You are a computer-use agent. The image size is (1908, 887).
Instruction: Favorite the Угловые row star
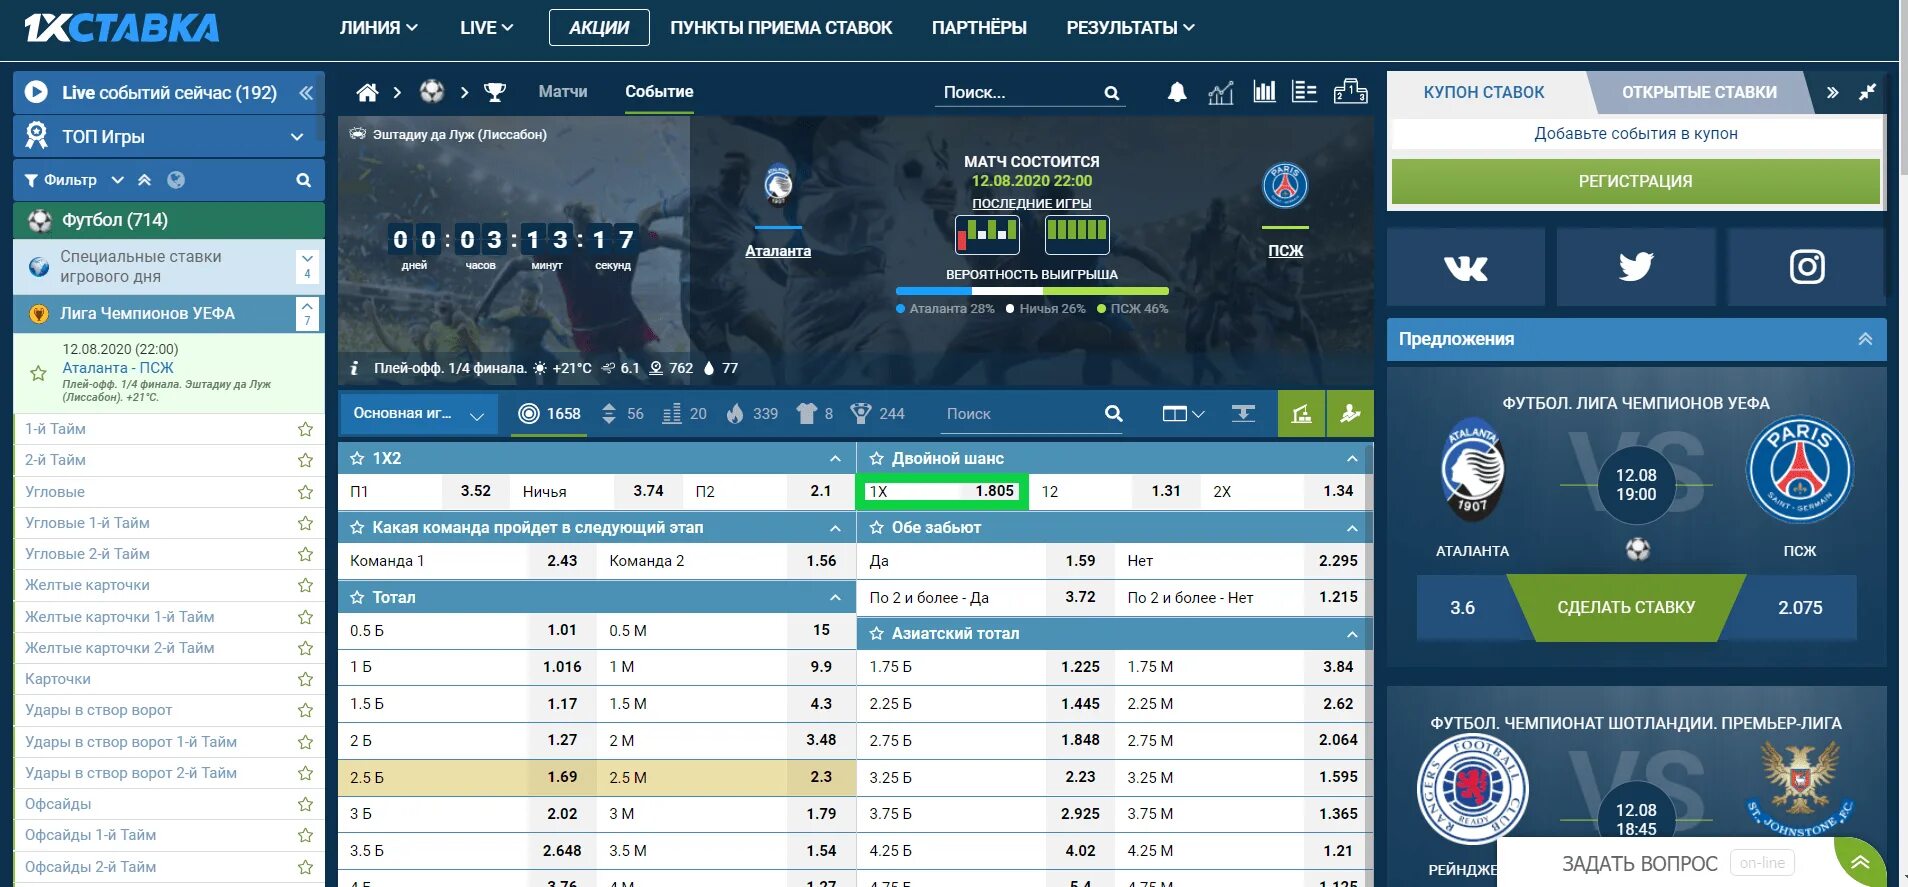click(305, 492)
